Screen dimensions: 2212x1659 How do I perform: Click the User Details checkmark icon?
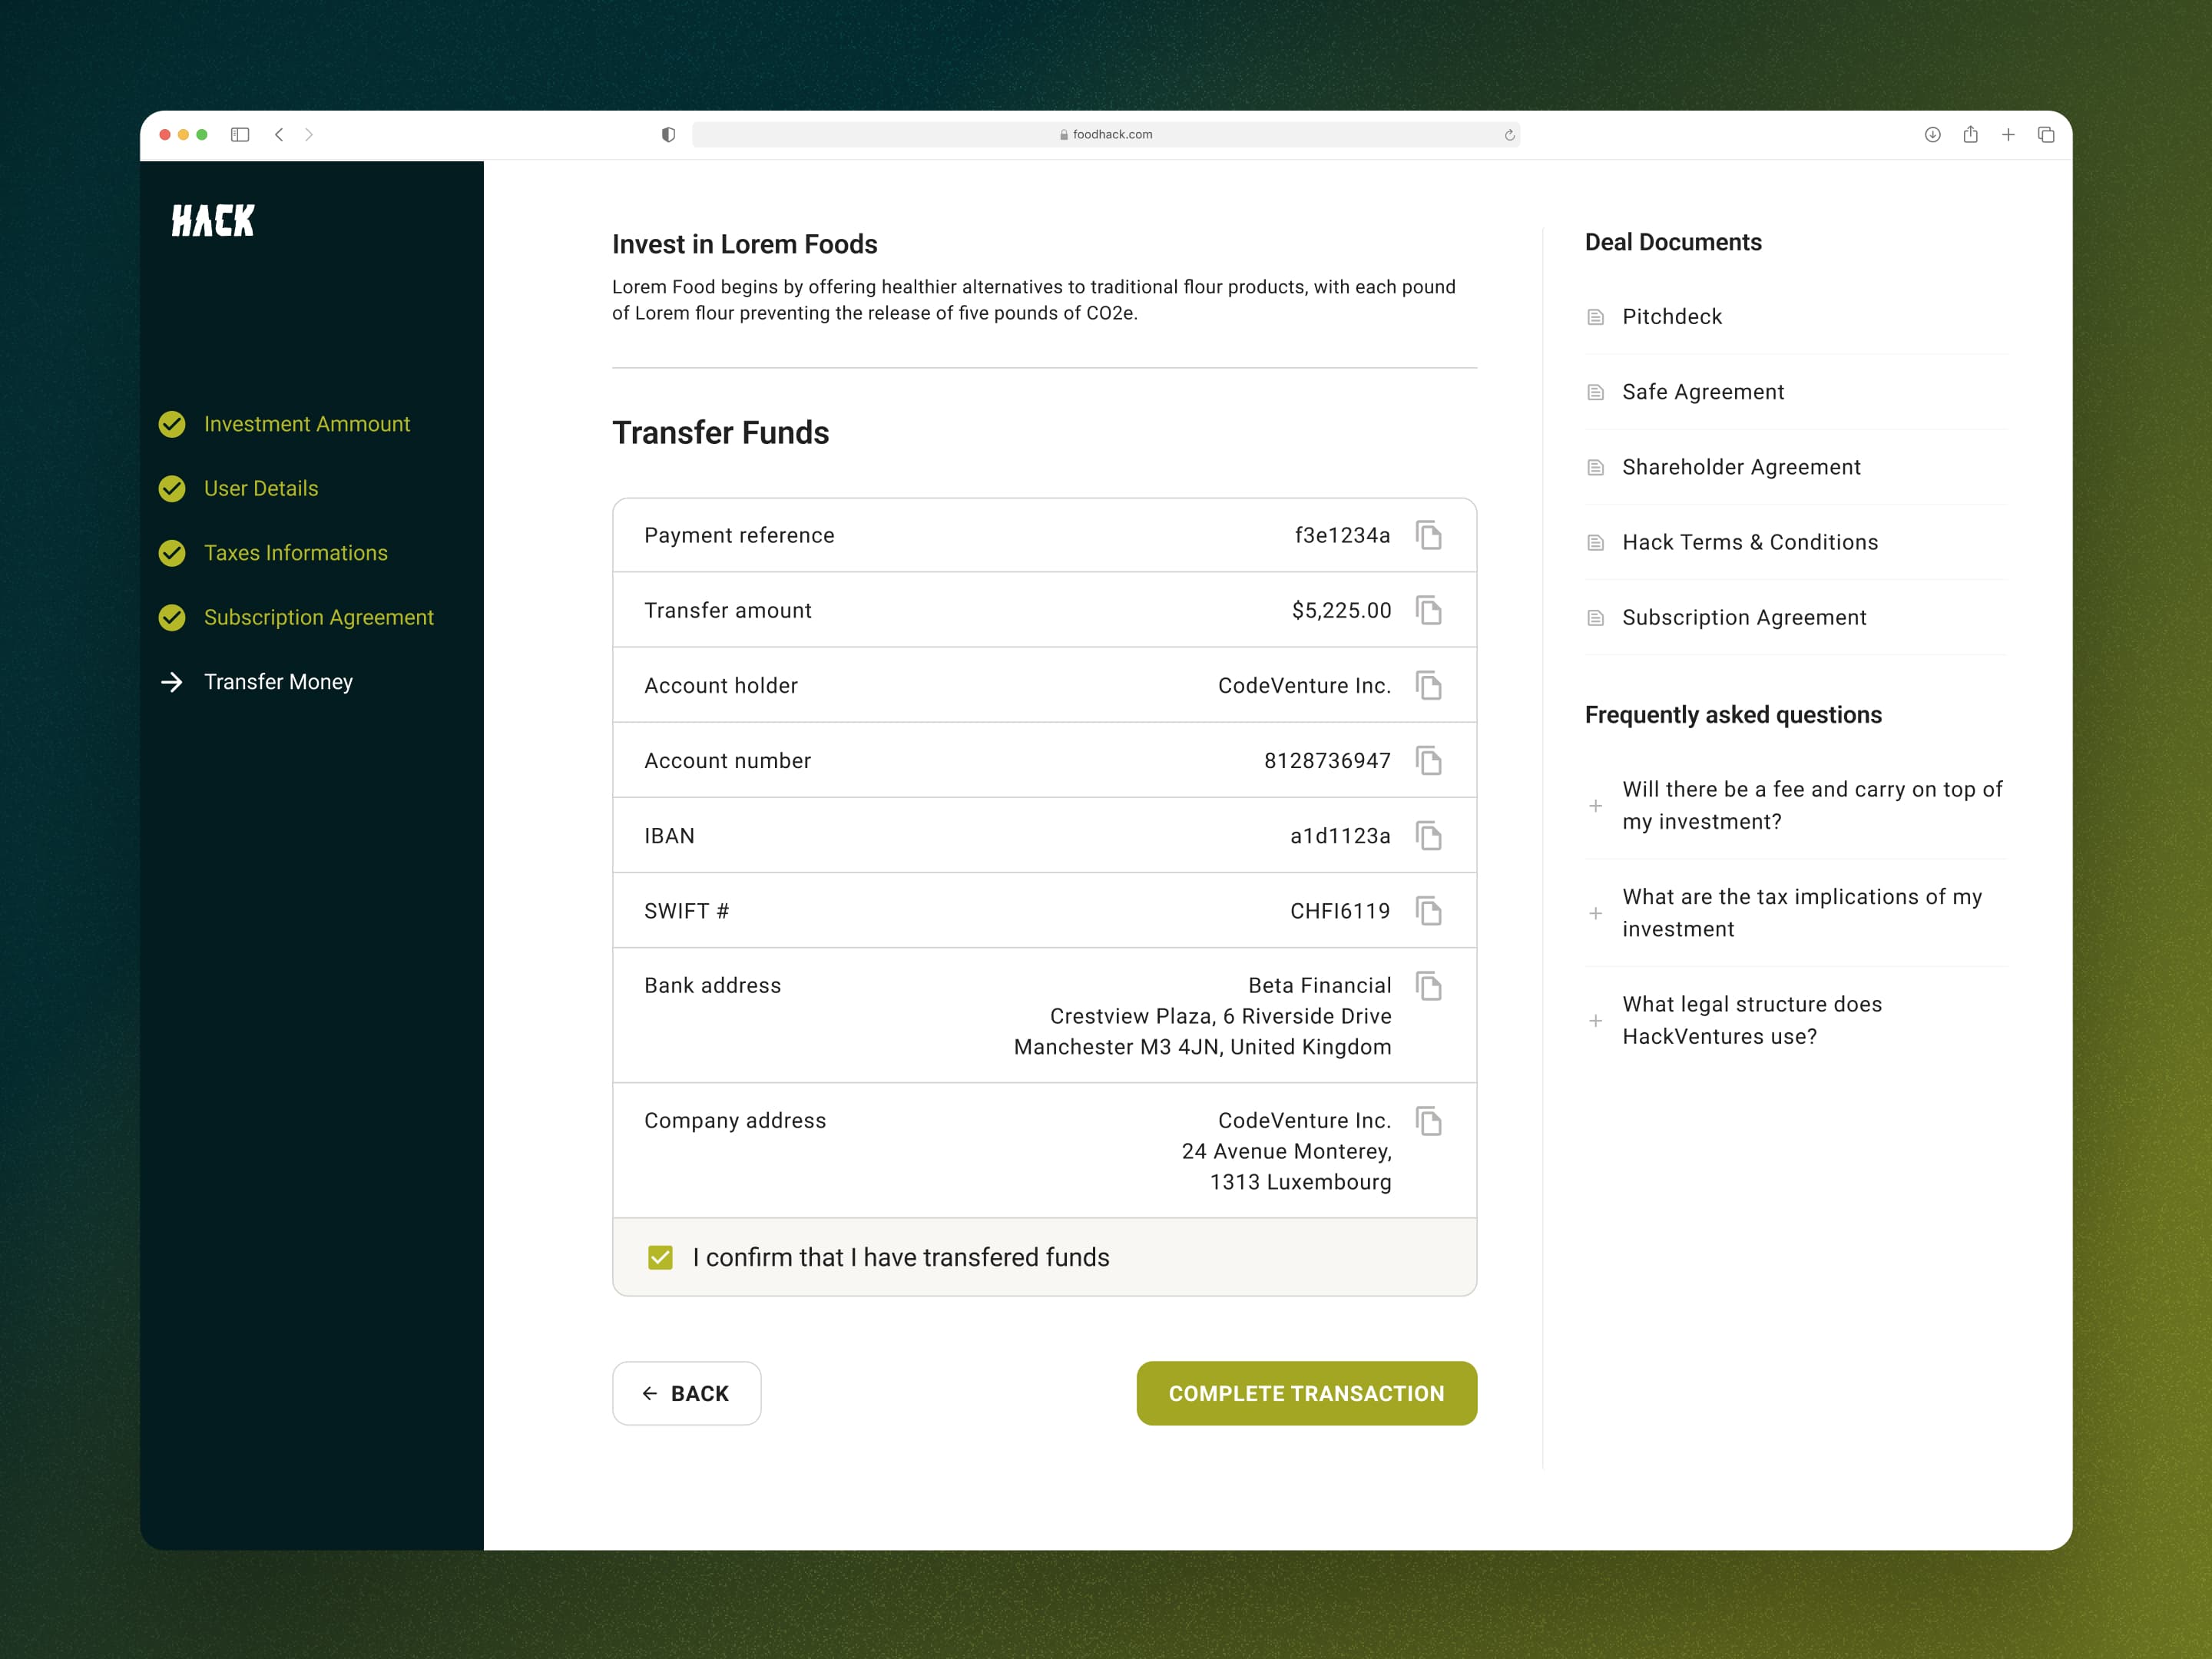172,488
